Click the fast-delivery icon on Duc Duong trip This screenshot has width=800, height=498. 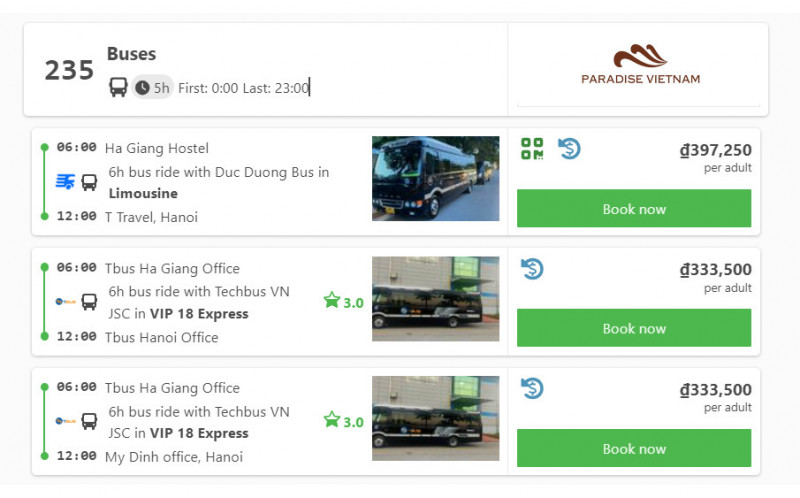point(66,182)
